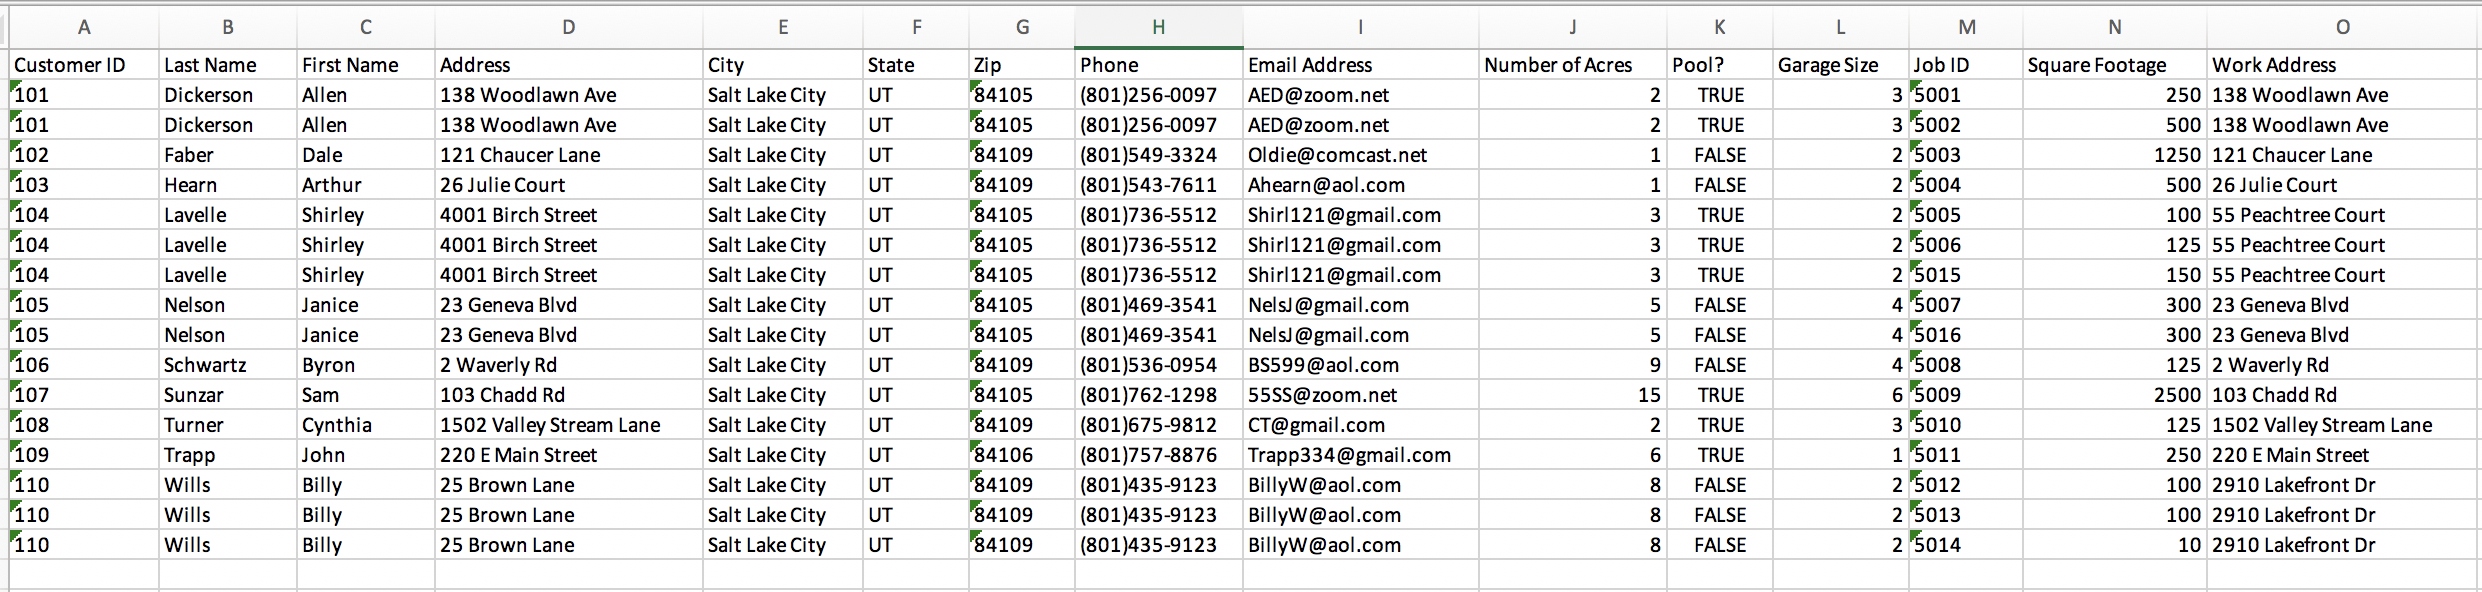
Task: Click the 'Garage Size' header cell
Action: click(1841, 65)
